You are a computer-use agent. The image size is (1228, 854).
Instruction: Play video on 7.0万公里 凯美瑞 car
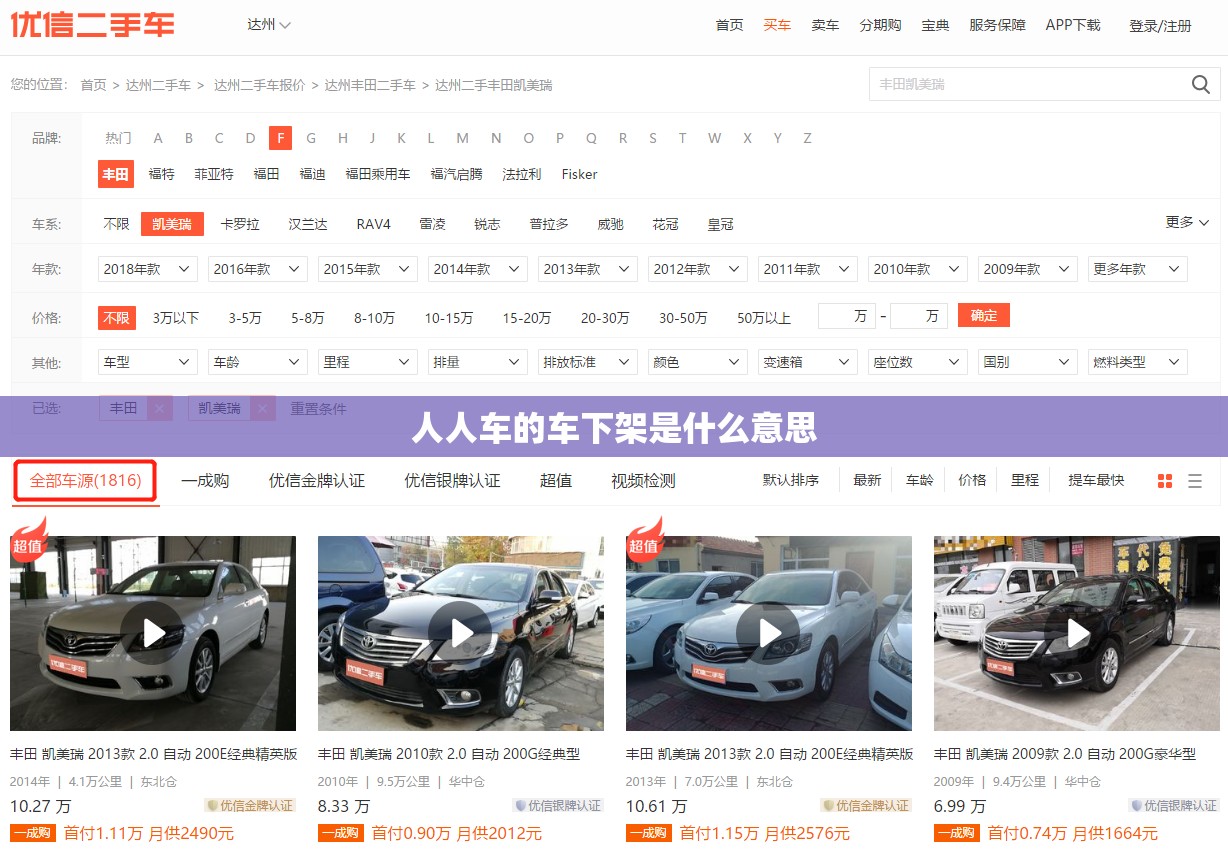768,632
